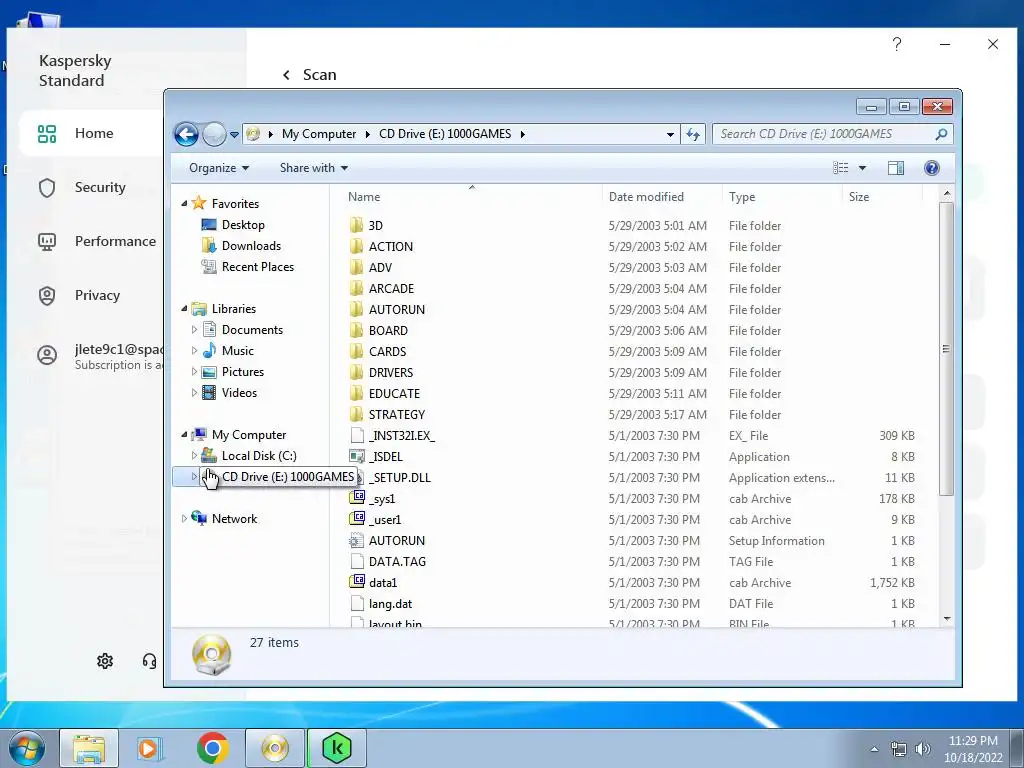Select the Music library
This screenshot has height=768, width=1024.
point(237,351)
